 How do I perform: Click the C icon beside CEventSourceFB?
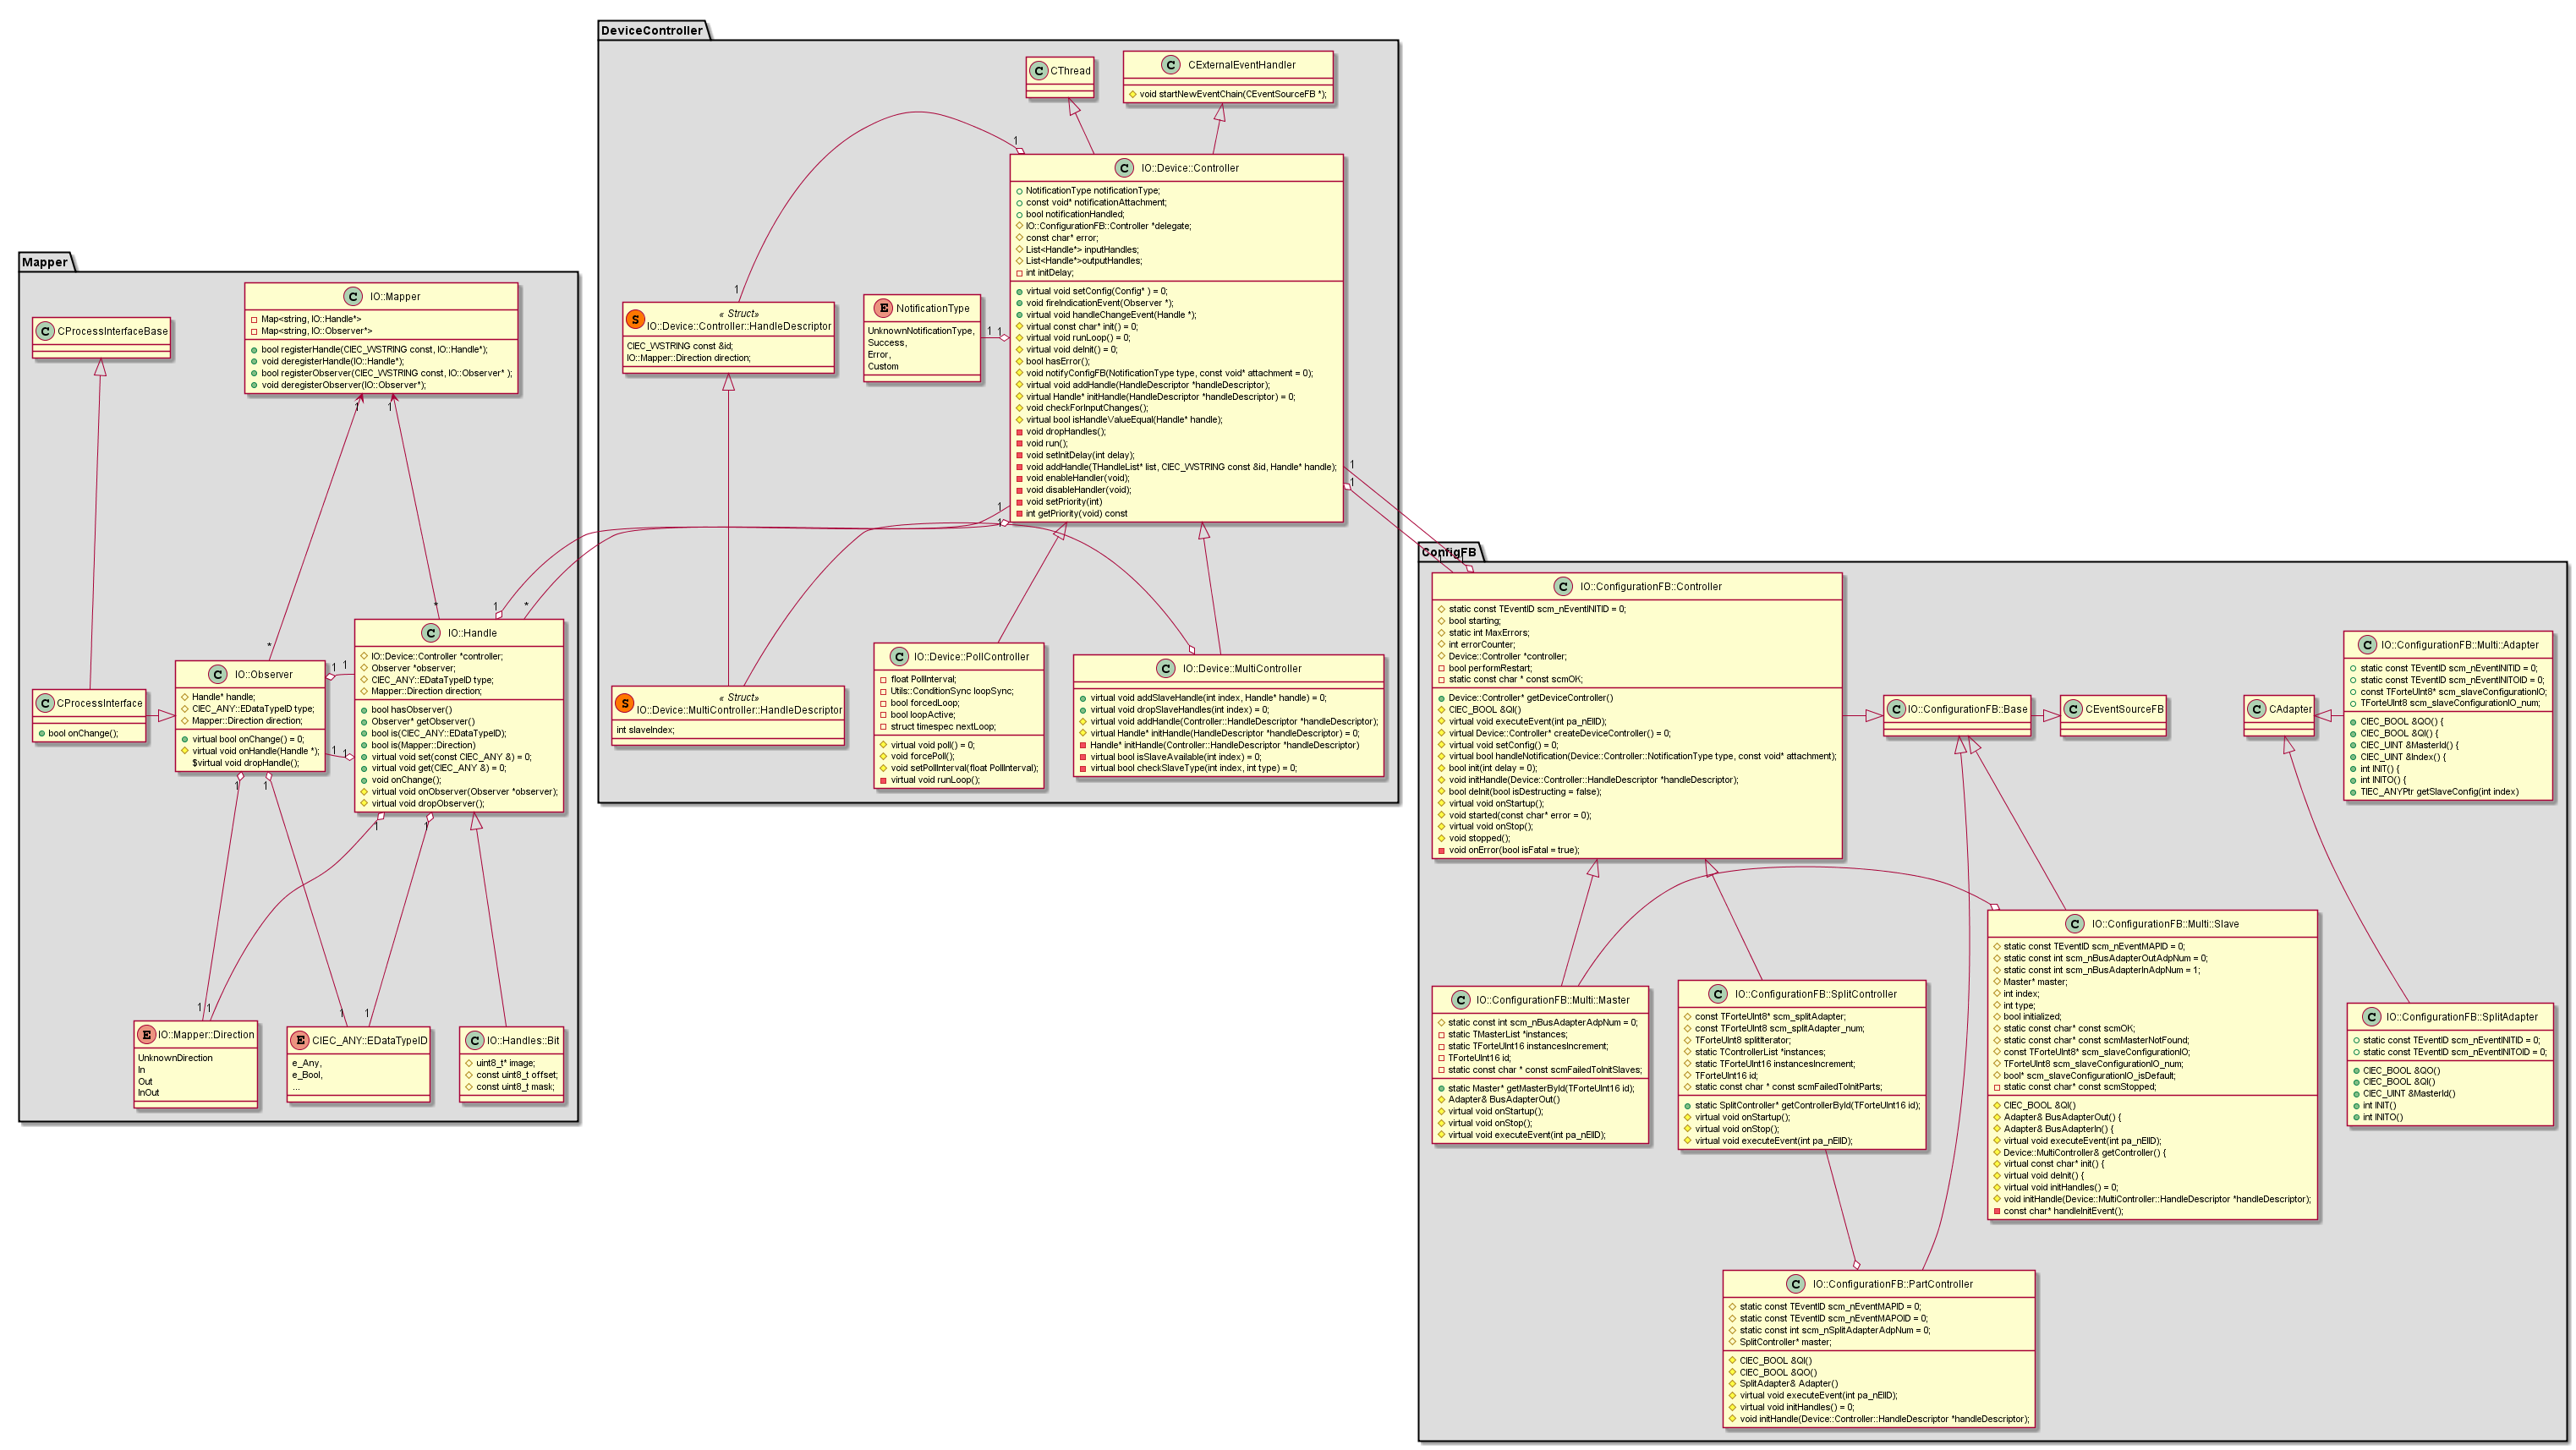(x=2073, y=709)
